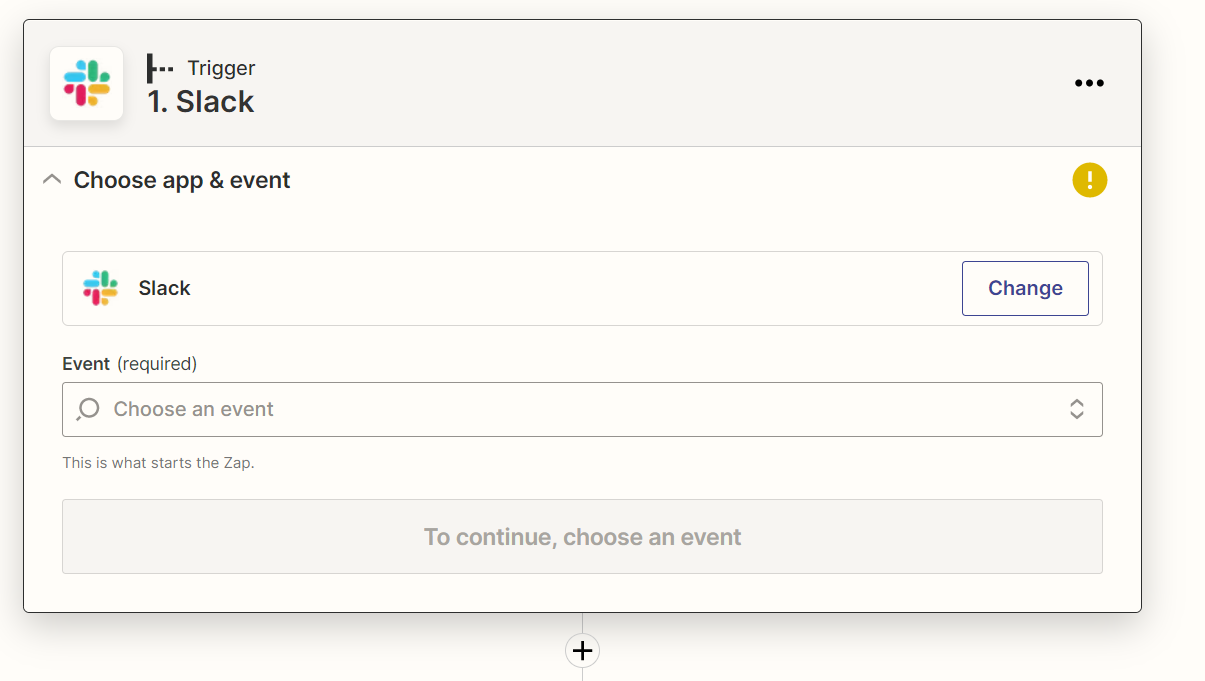1205x681 pixels.
Task: Click the 'Choose app & event' heading
Action: point(182,180)
